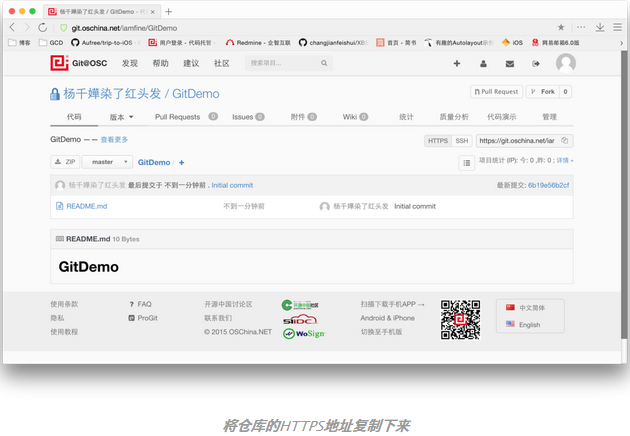Viewport: 630px width, 436px height.
Task: Open messages envelope icon in navbar
Action: pos(509,63)
